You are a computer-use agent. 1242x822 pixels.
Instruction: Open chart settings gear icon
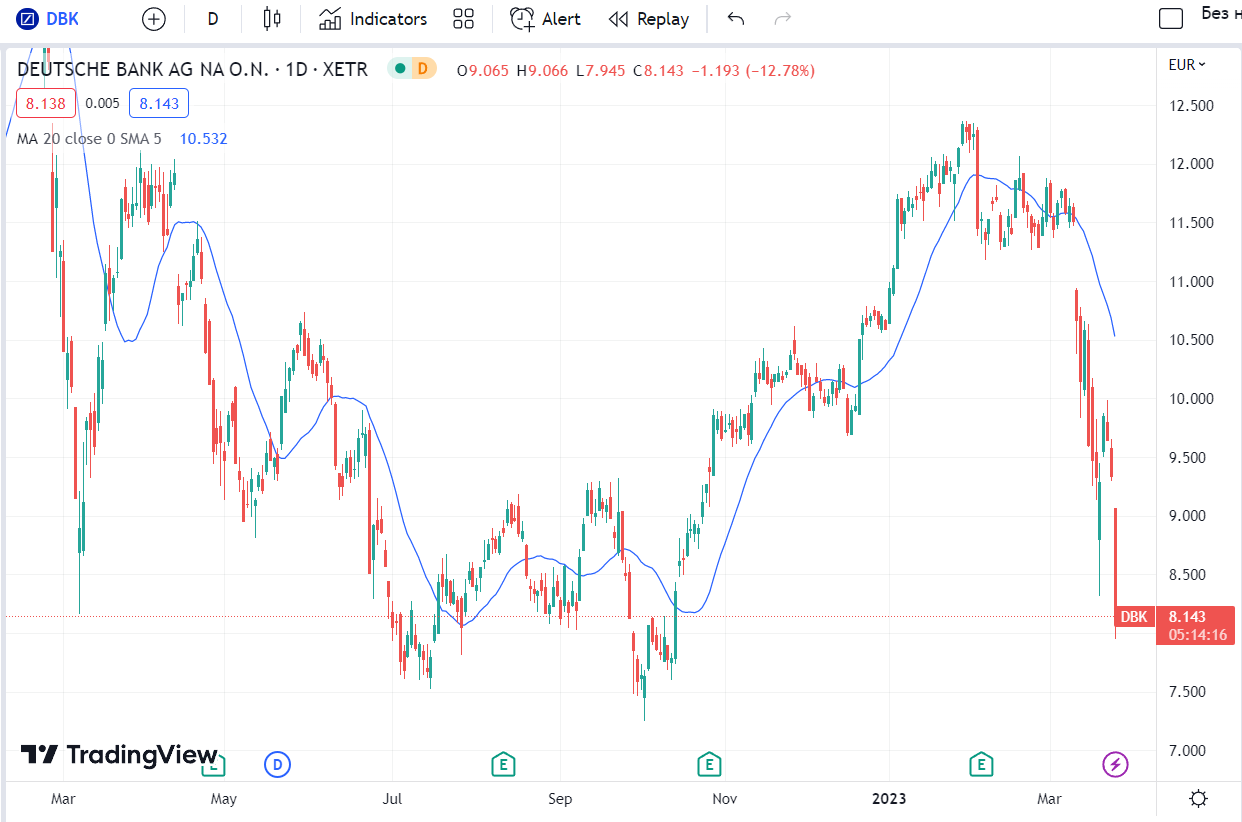1198,798
